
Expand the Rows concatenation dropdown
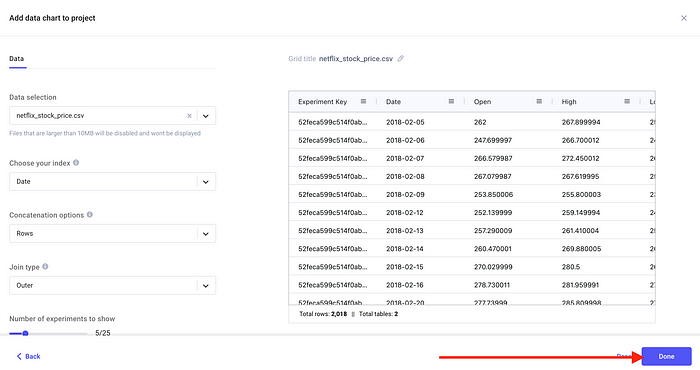[x=206, y=233]
